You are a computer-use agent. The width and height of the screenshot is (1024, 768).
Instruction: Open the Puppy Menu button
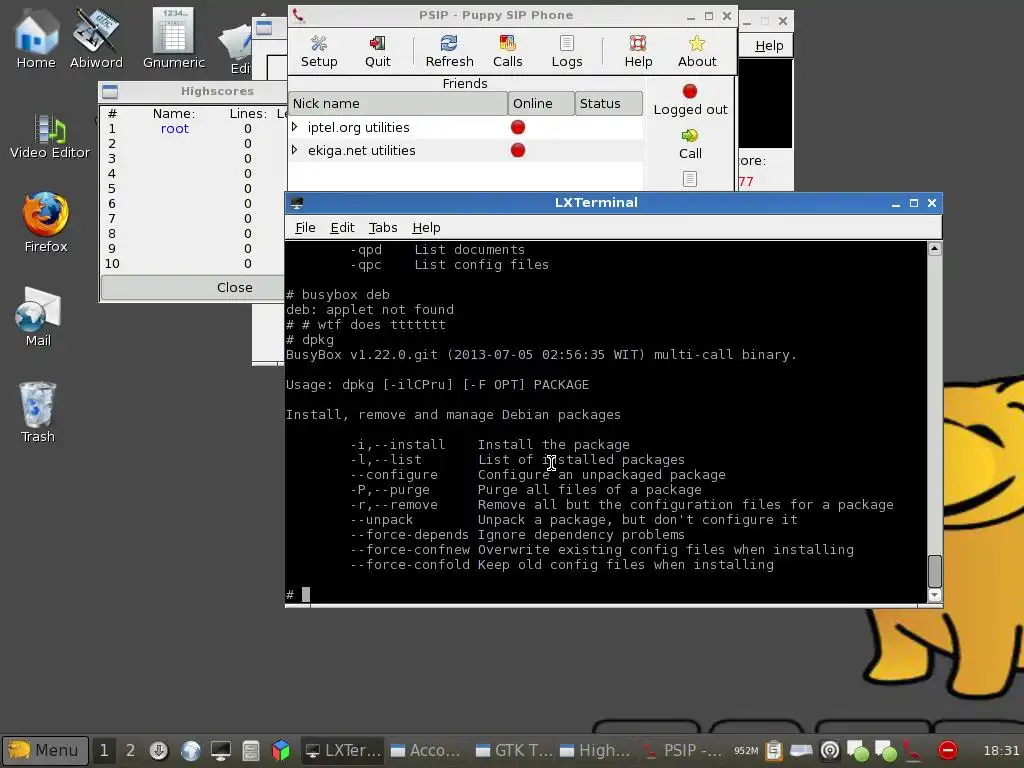click(44, 750)
